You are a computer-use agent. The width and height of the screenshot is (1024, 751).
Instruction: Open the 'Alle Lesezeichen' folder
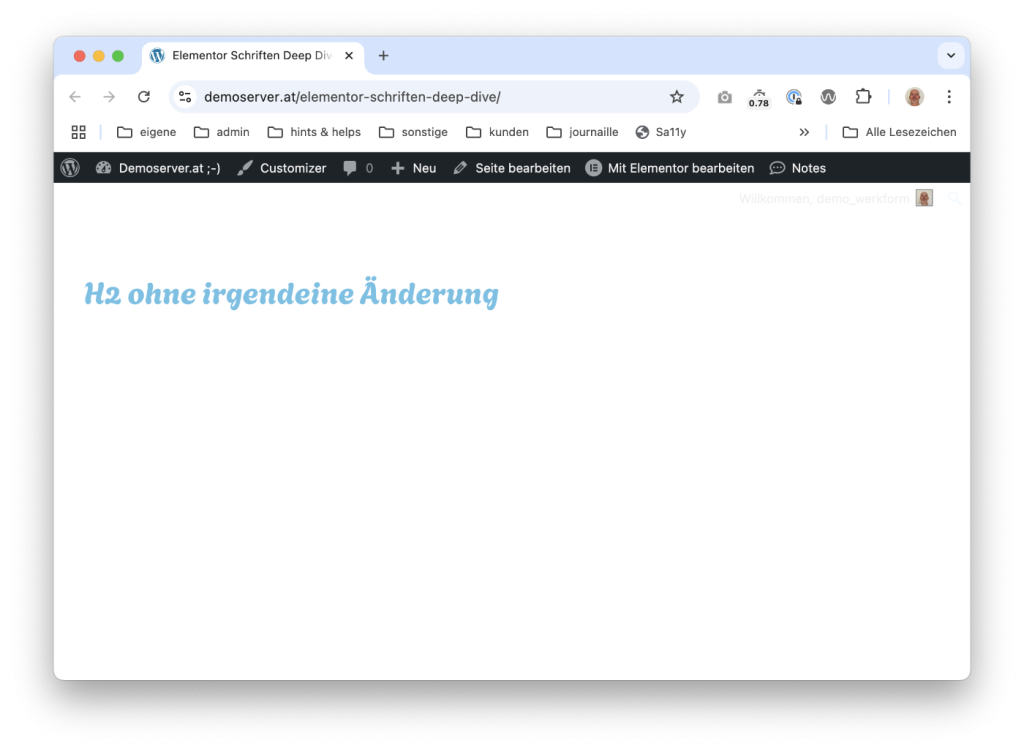(899, 132)
